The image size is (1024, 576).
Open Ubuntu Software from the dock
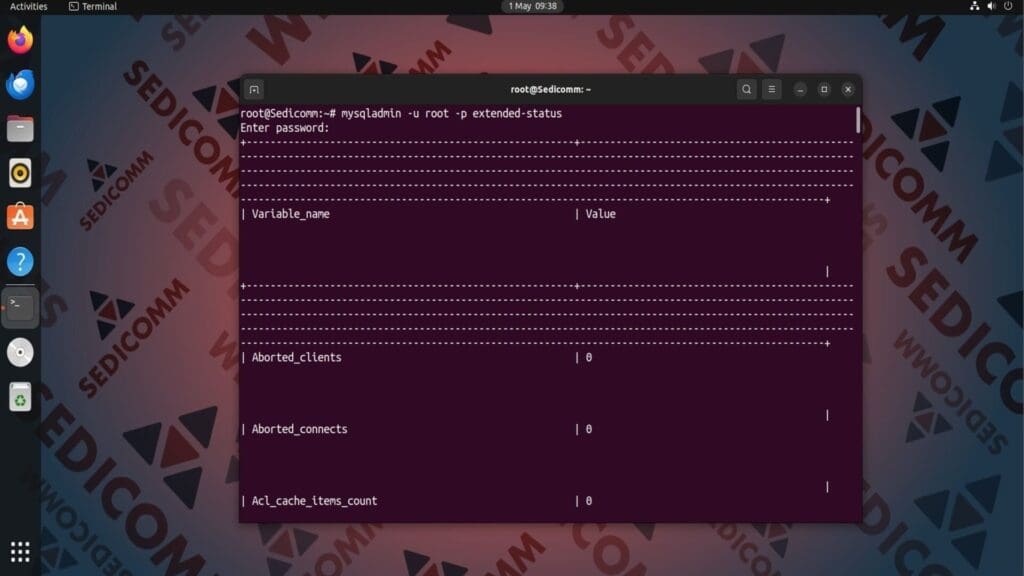20,215
